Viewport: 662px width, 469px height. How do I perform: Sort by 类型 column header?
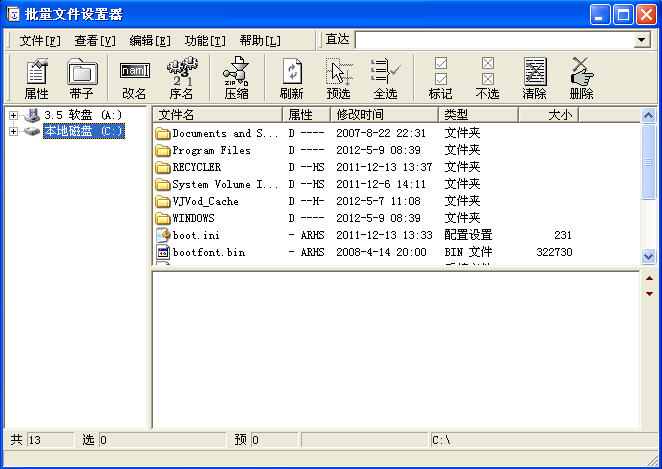click(478, 114)
